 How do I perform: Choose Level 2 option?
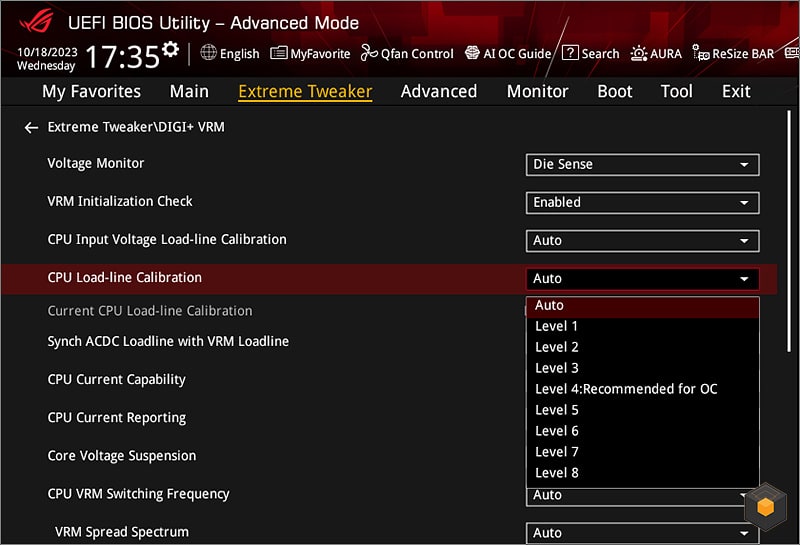pos(642,347)
